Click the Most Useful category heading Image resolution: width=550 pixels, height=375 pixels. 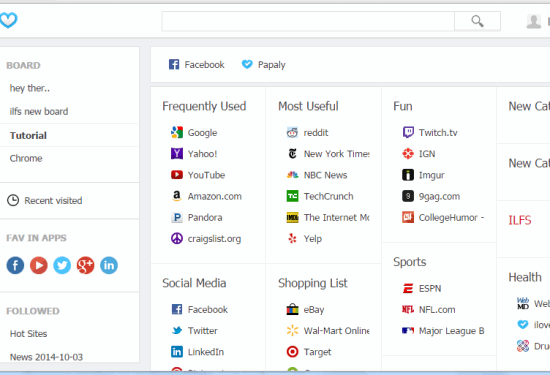point(308,106)
